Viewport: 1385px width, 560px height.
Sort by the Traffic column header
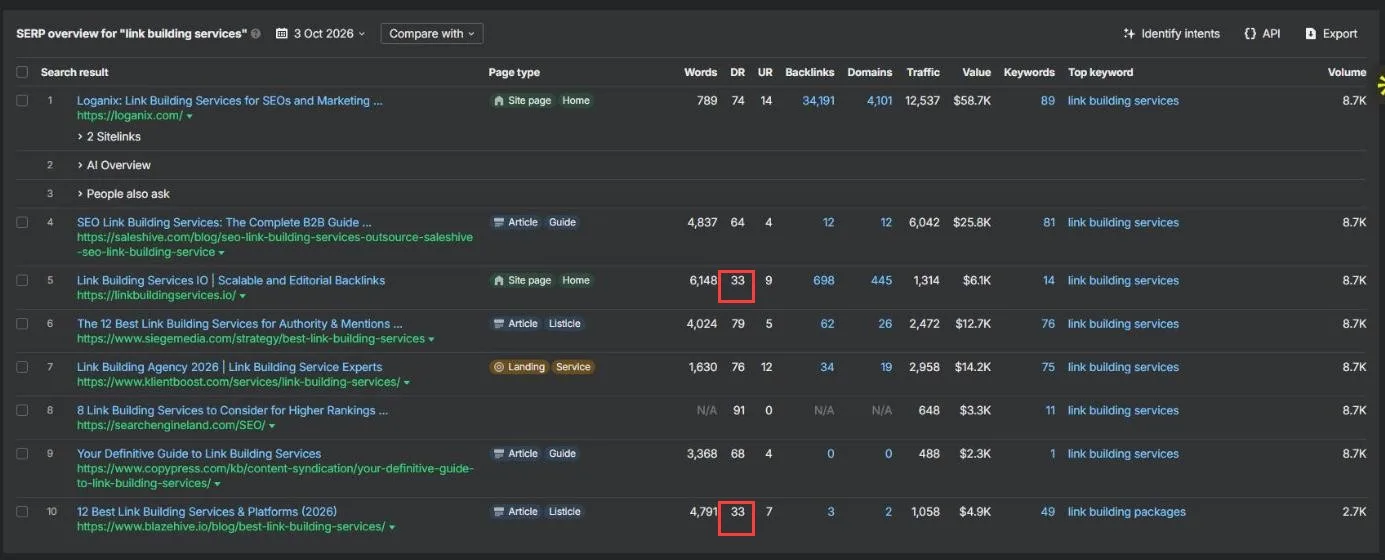click(x=923, y=72)
